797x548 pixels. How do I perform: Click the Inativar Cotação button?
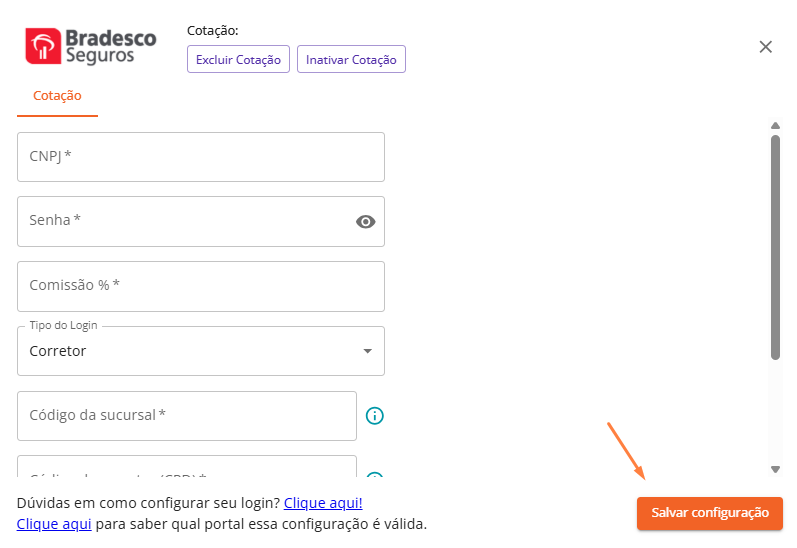tap(351, 59)
